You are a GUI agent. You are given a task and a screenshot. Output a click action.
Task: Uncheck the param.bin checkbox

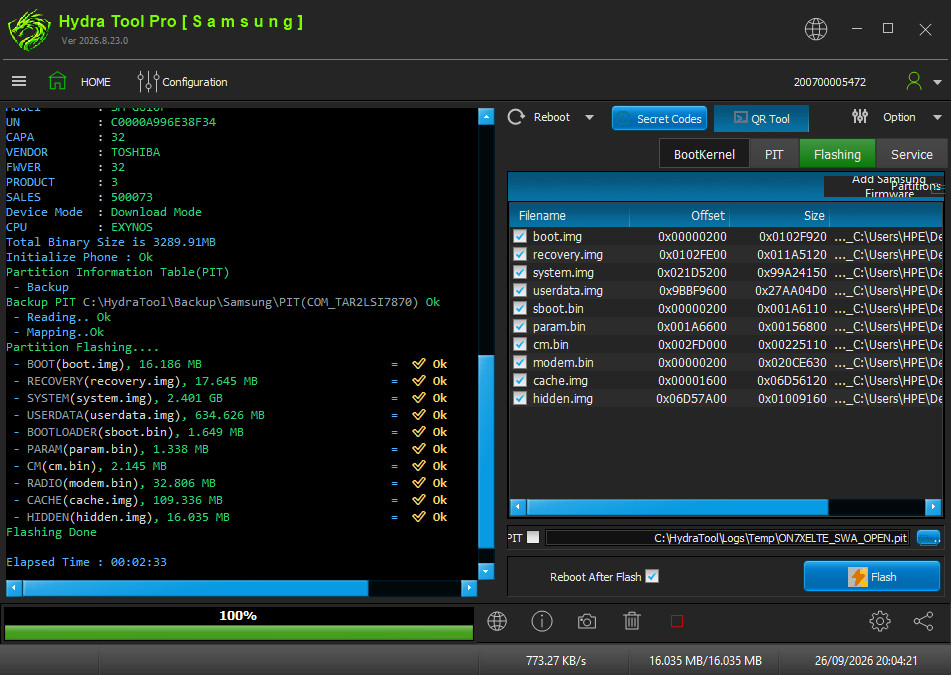(520, 326)
